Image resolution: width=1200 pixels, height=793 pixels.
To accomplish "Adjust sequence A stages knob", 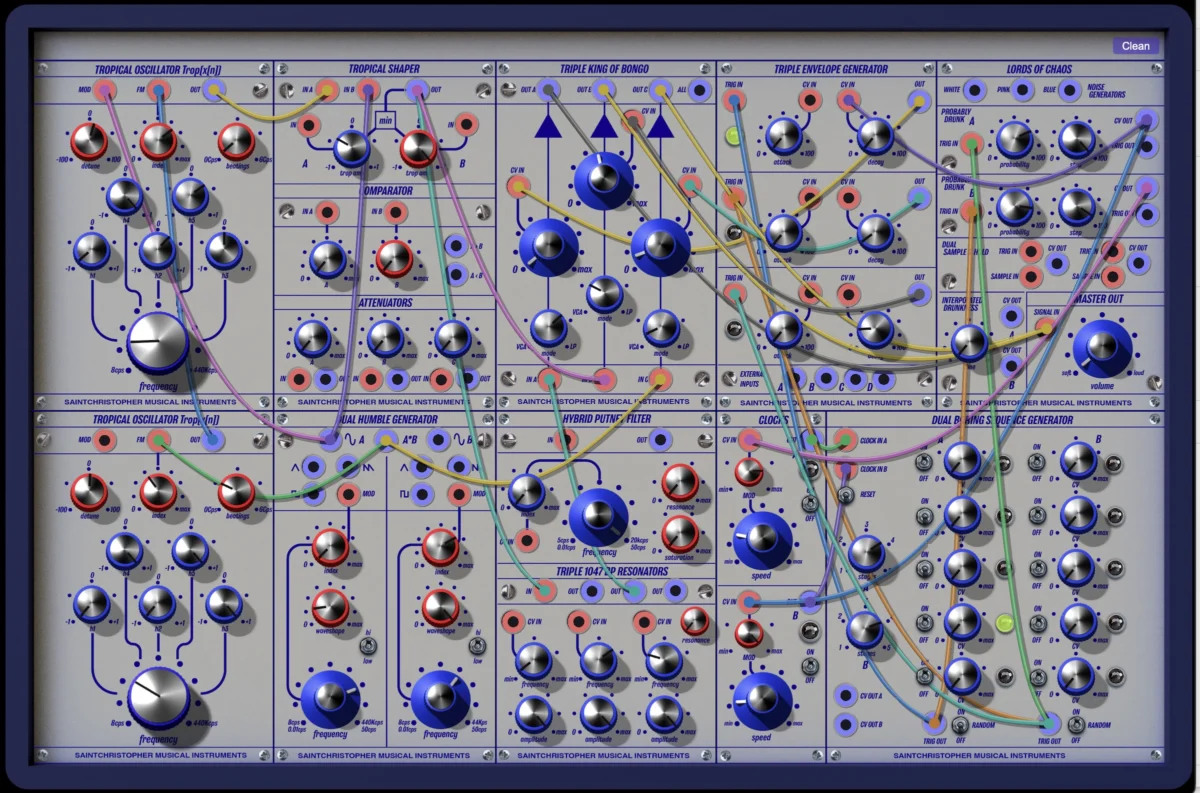I will tap(866, 553).
